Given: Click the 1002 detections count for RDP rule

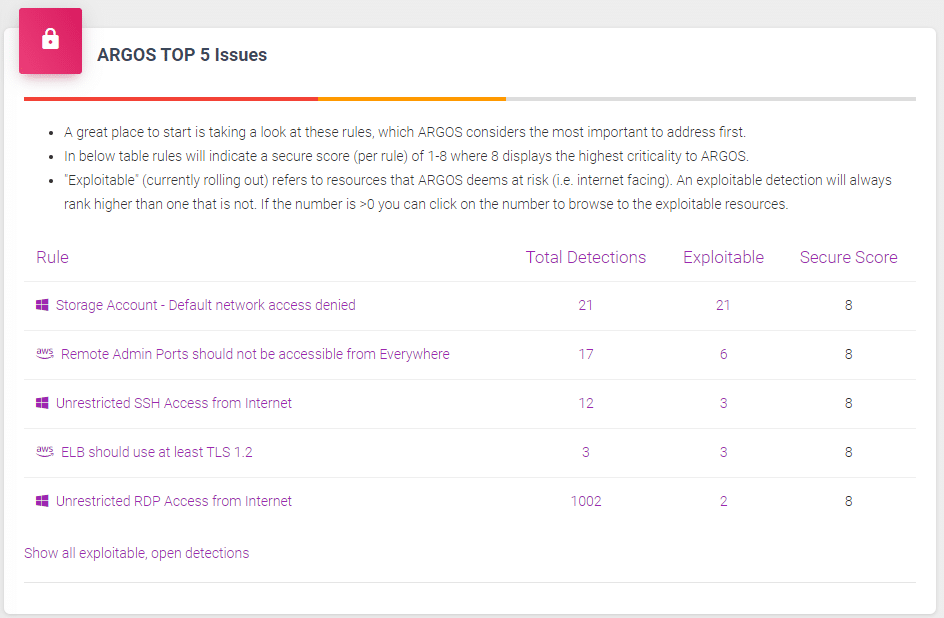Looking at the screenshot, I should tap(586, 501).
